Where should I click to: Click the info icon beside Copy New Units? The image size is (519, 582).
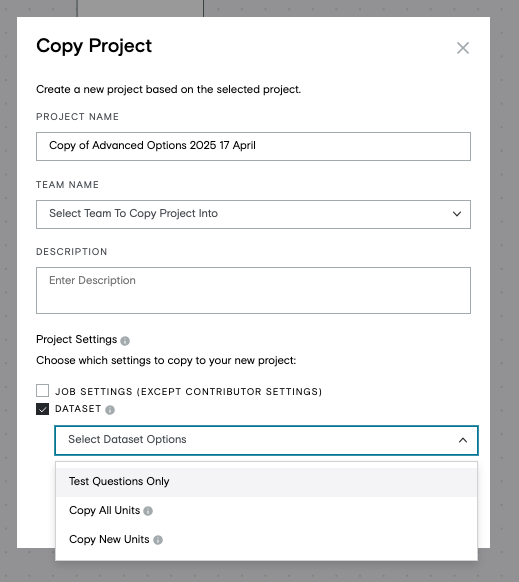[158, 540]
